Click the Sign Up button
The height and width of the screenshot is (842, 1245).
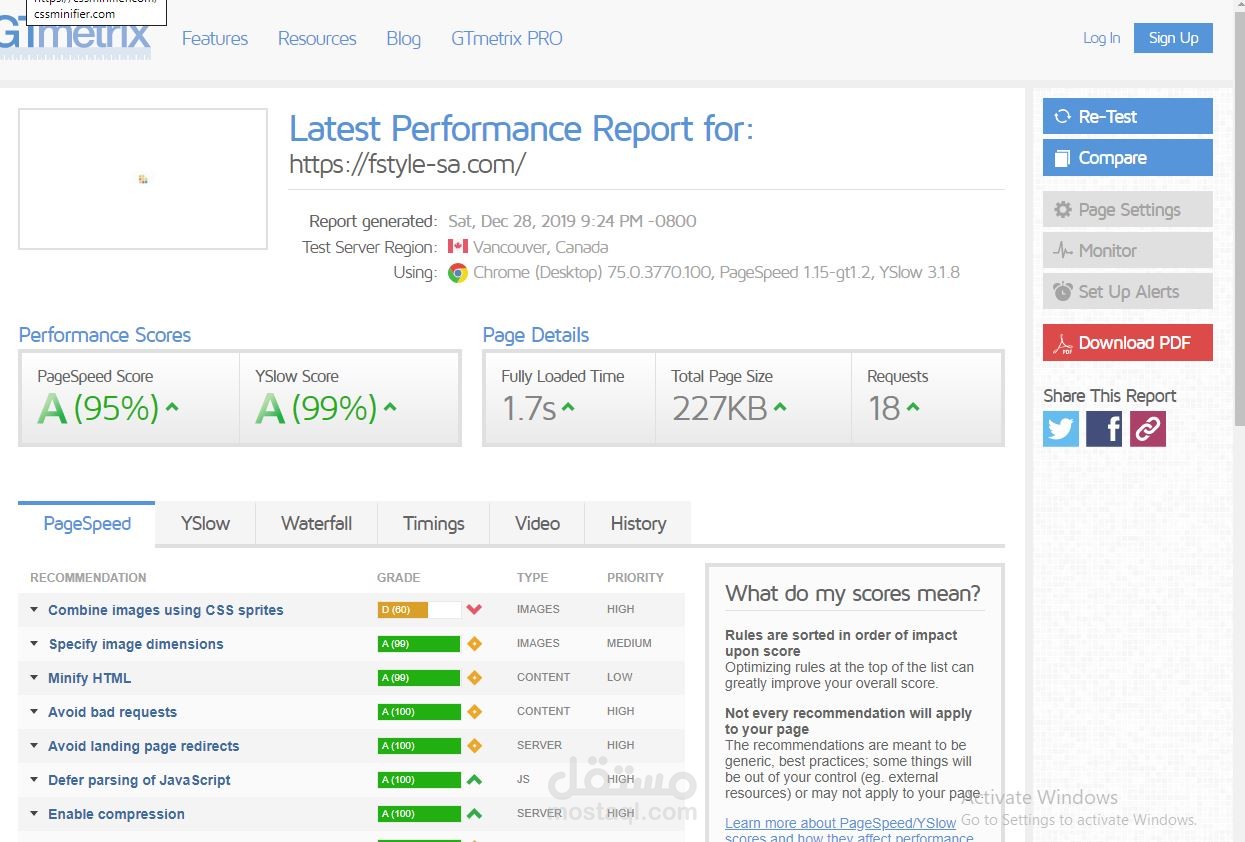coord(1173,38)
